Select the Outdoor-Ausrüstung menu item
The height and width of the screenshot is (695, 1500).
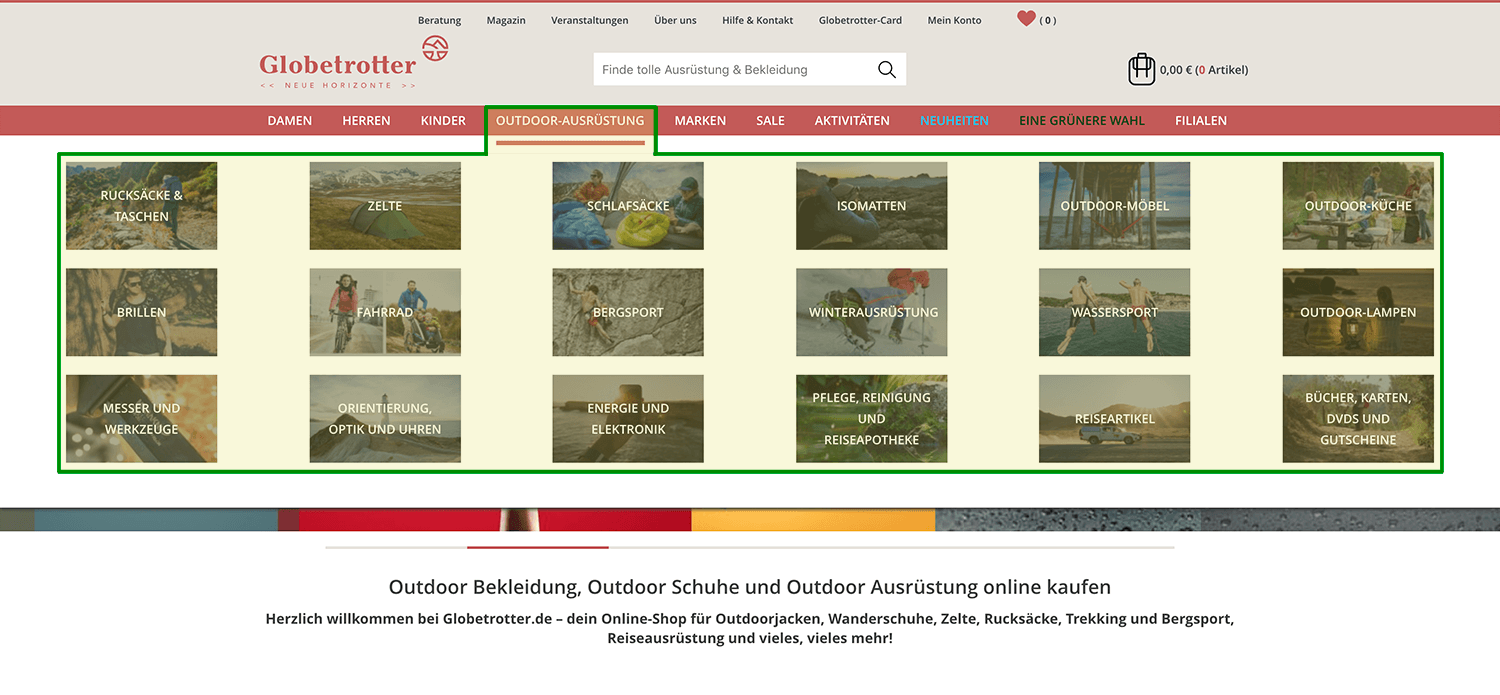click(x=570, y=120)
